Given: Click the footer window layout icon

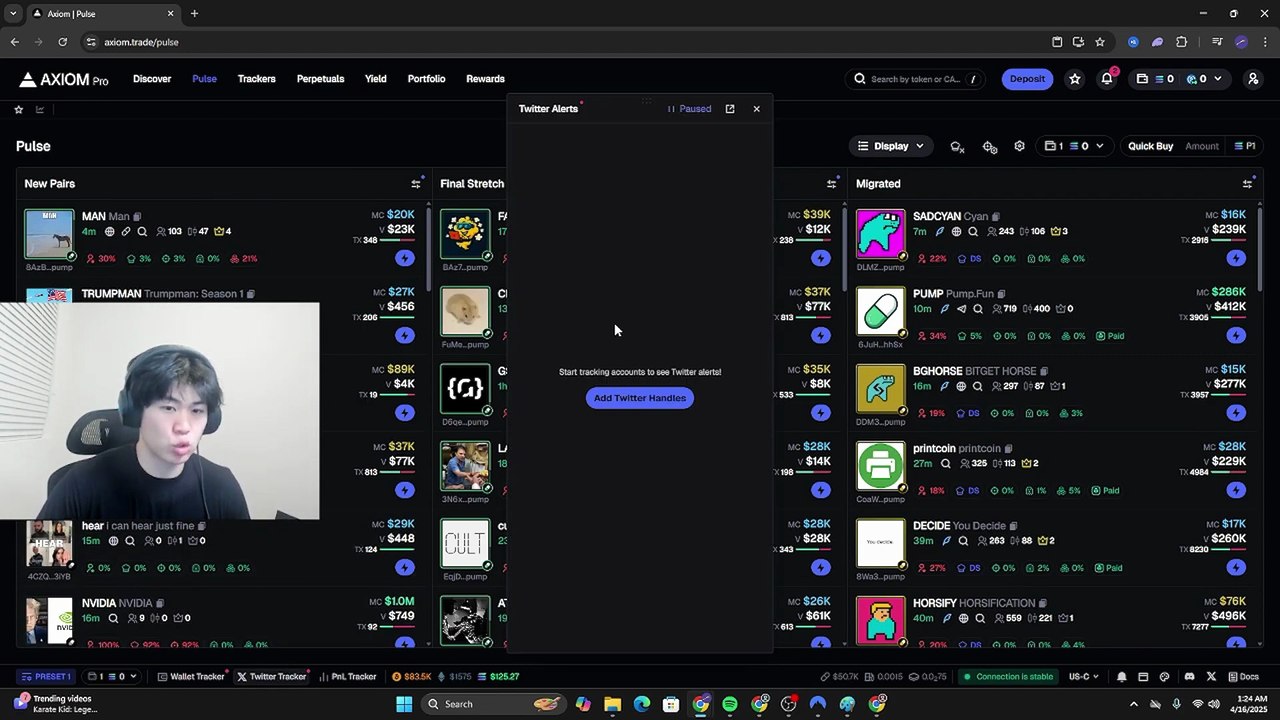Looking at the screenshot, I should pos(1143,677).
